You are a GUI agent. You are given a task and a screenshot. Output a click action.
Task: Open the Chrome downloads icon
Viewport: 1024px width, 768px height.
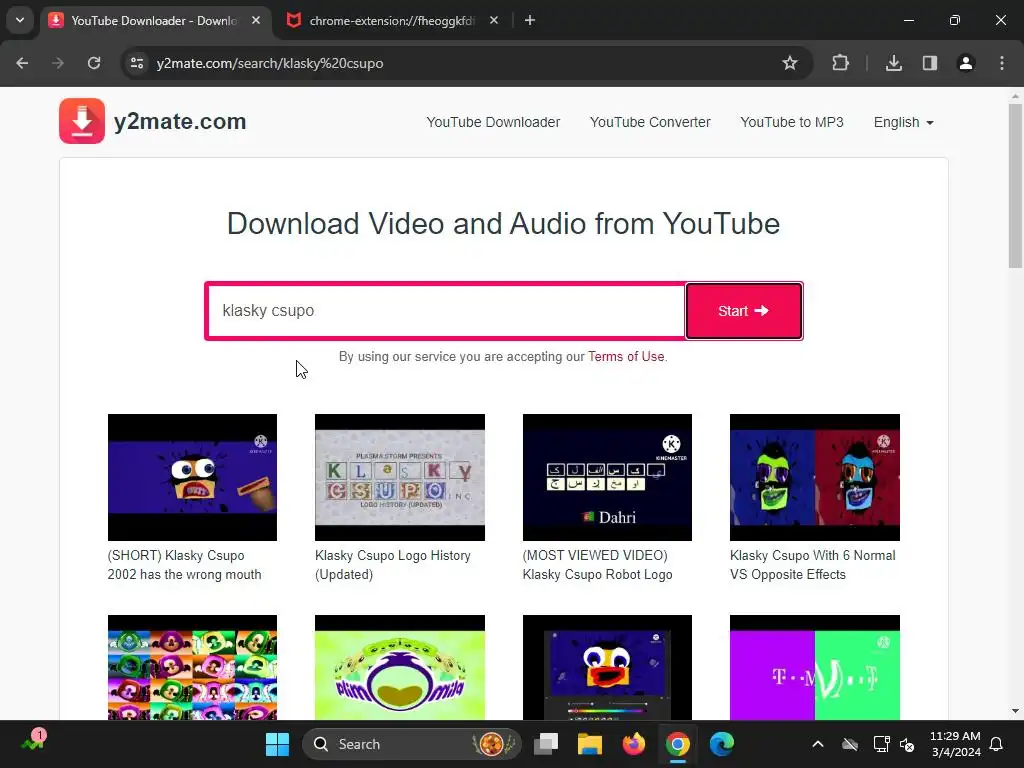pyautogui.click(x=894, y=63)
